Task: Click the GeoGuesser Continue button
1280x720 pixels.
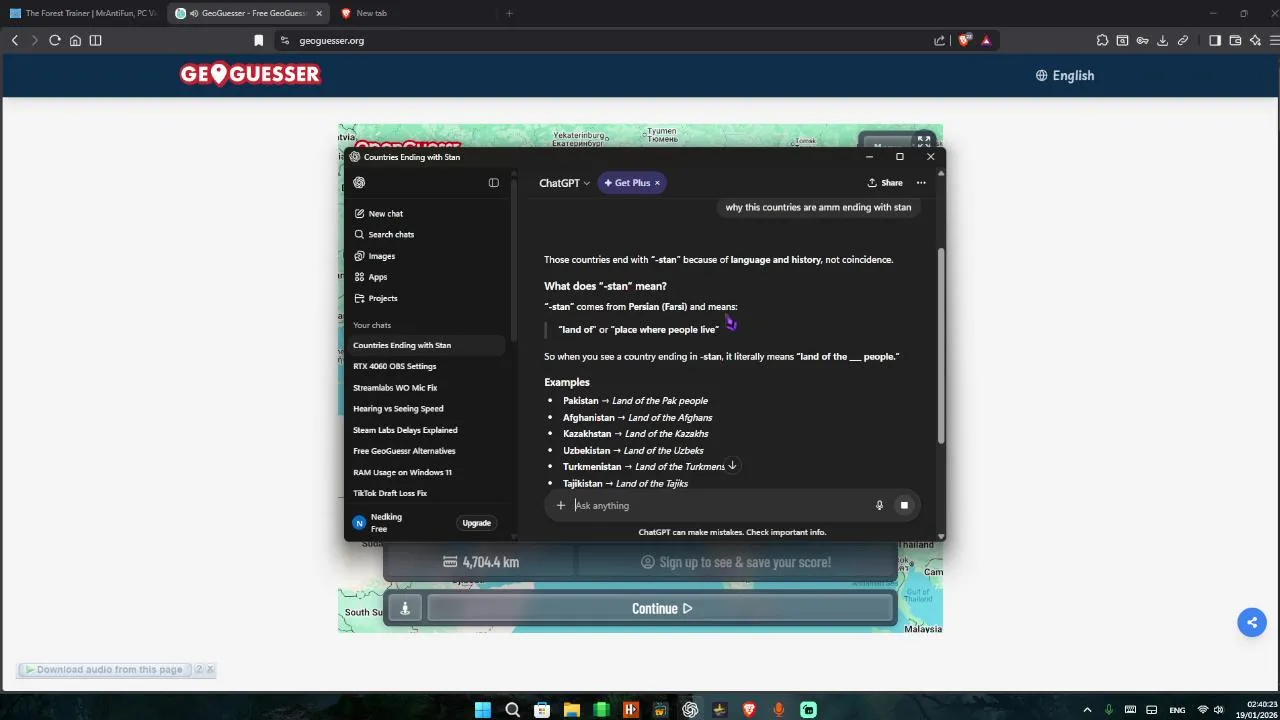Action: [661, 608]
